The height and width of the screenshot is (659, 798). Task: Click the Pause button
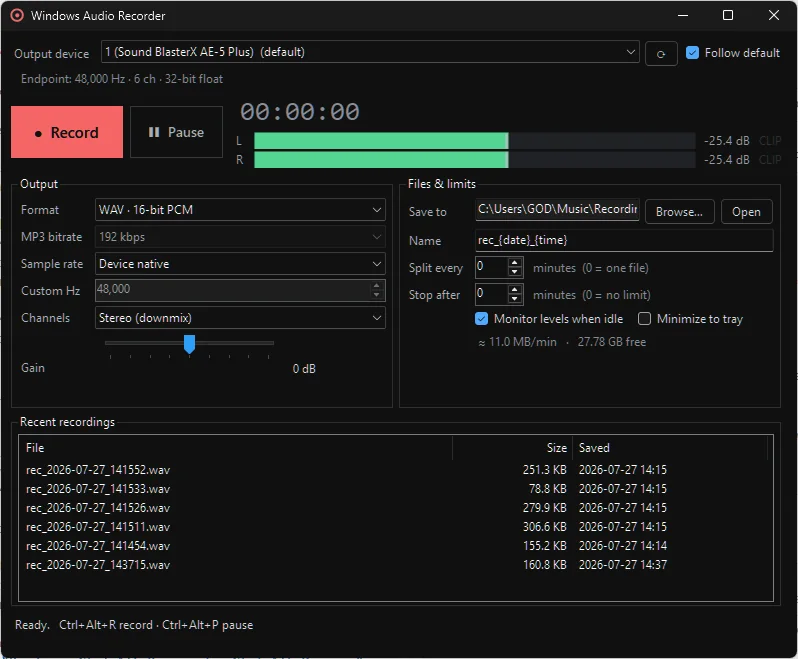tap(176, 132)
